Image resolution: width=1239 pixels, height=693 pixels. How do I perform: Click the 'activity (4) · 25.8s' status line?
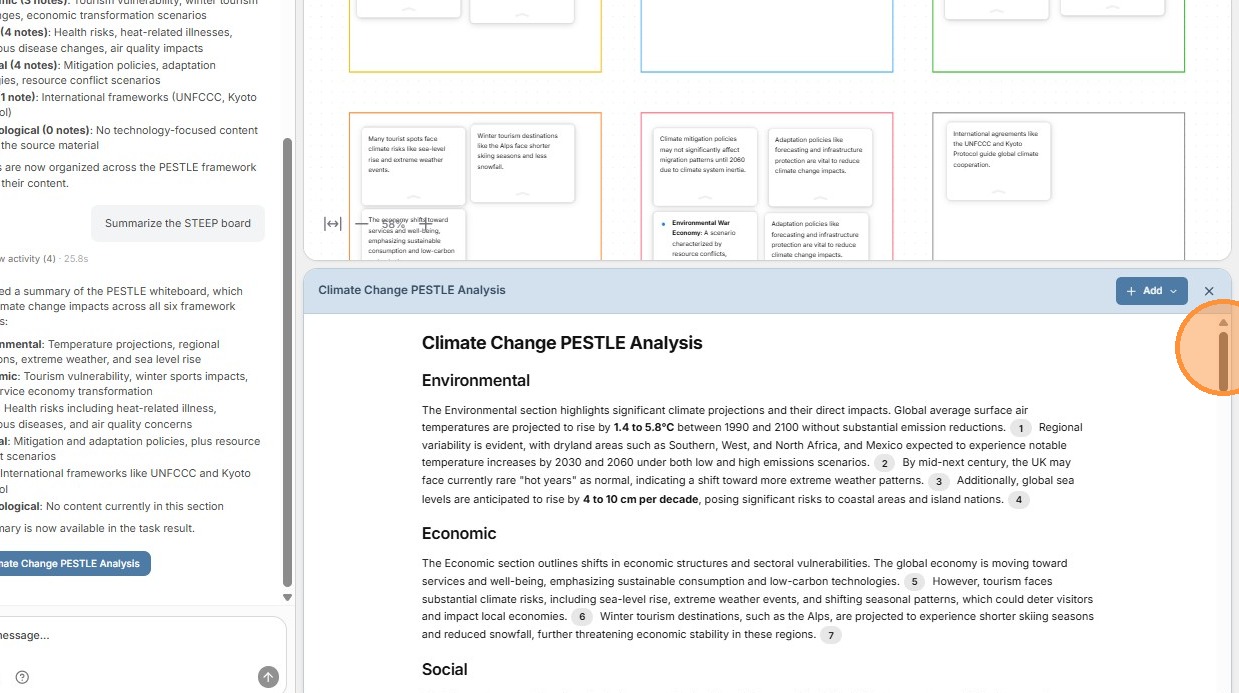click(x=45, y=259)
